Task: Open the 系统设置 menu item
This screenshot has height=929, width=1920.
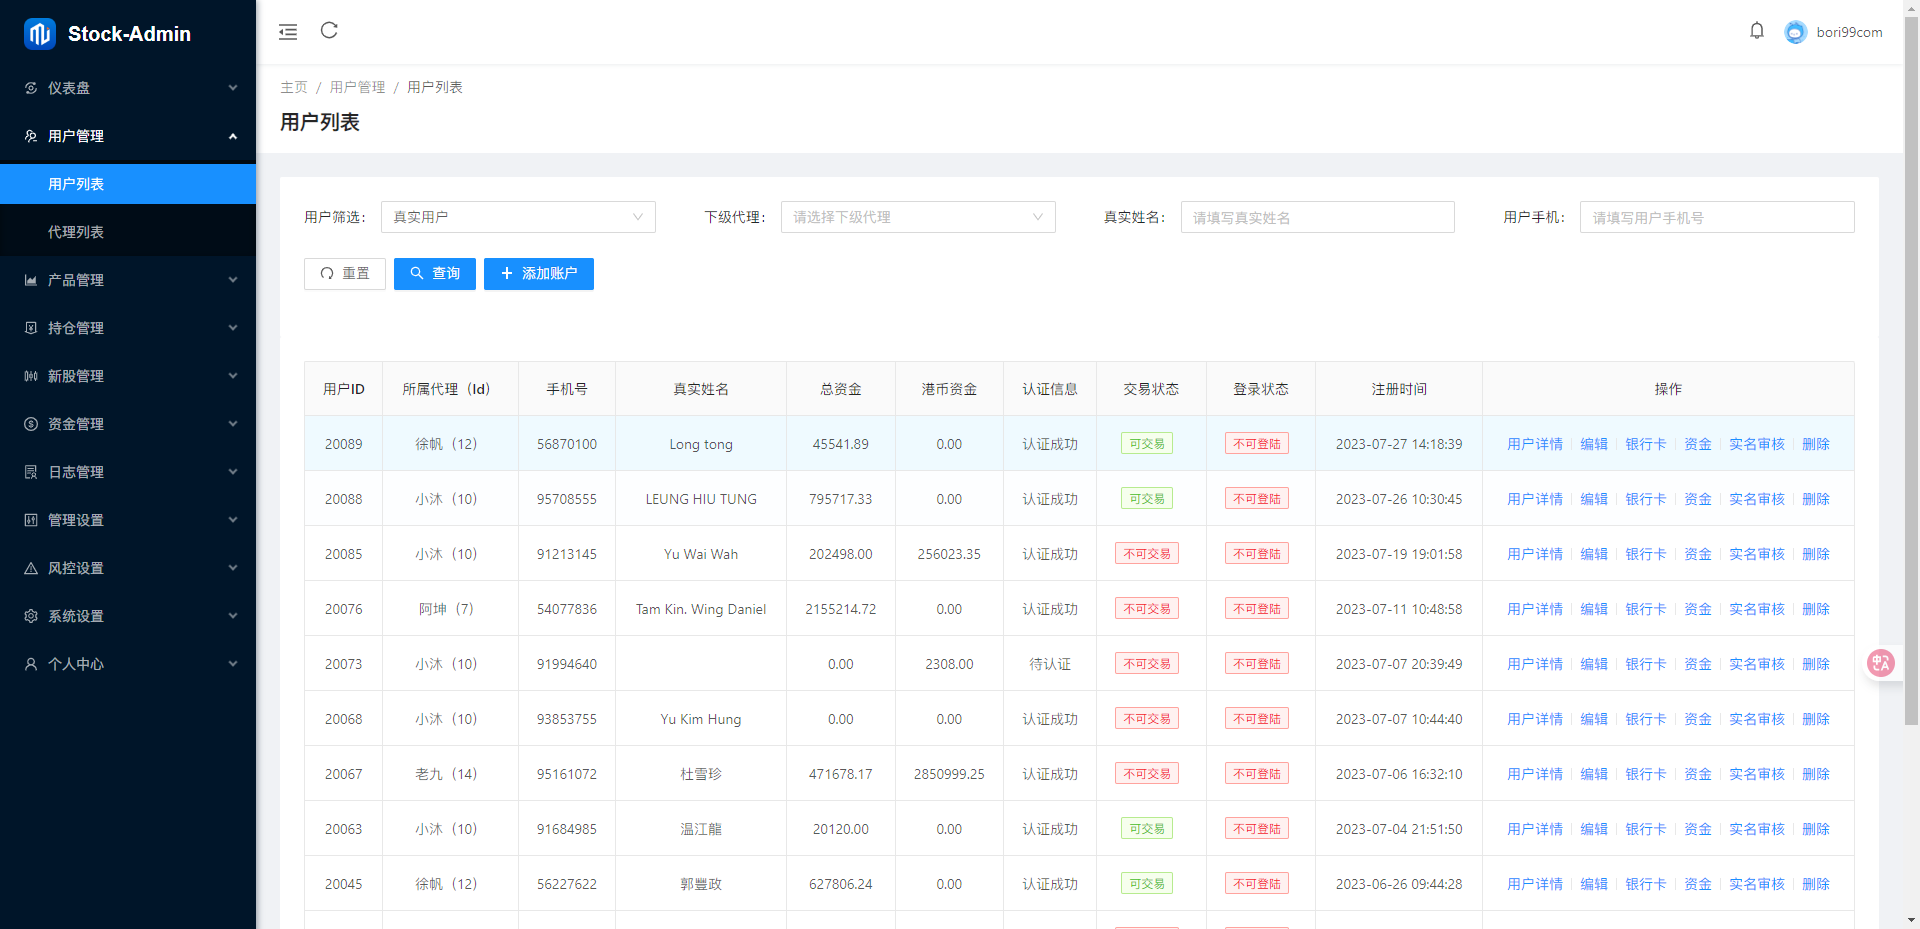Action: [x=128, y=616]
